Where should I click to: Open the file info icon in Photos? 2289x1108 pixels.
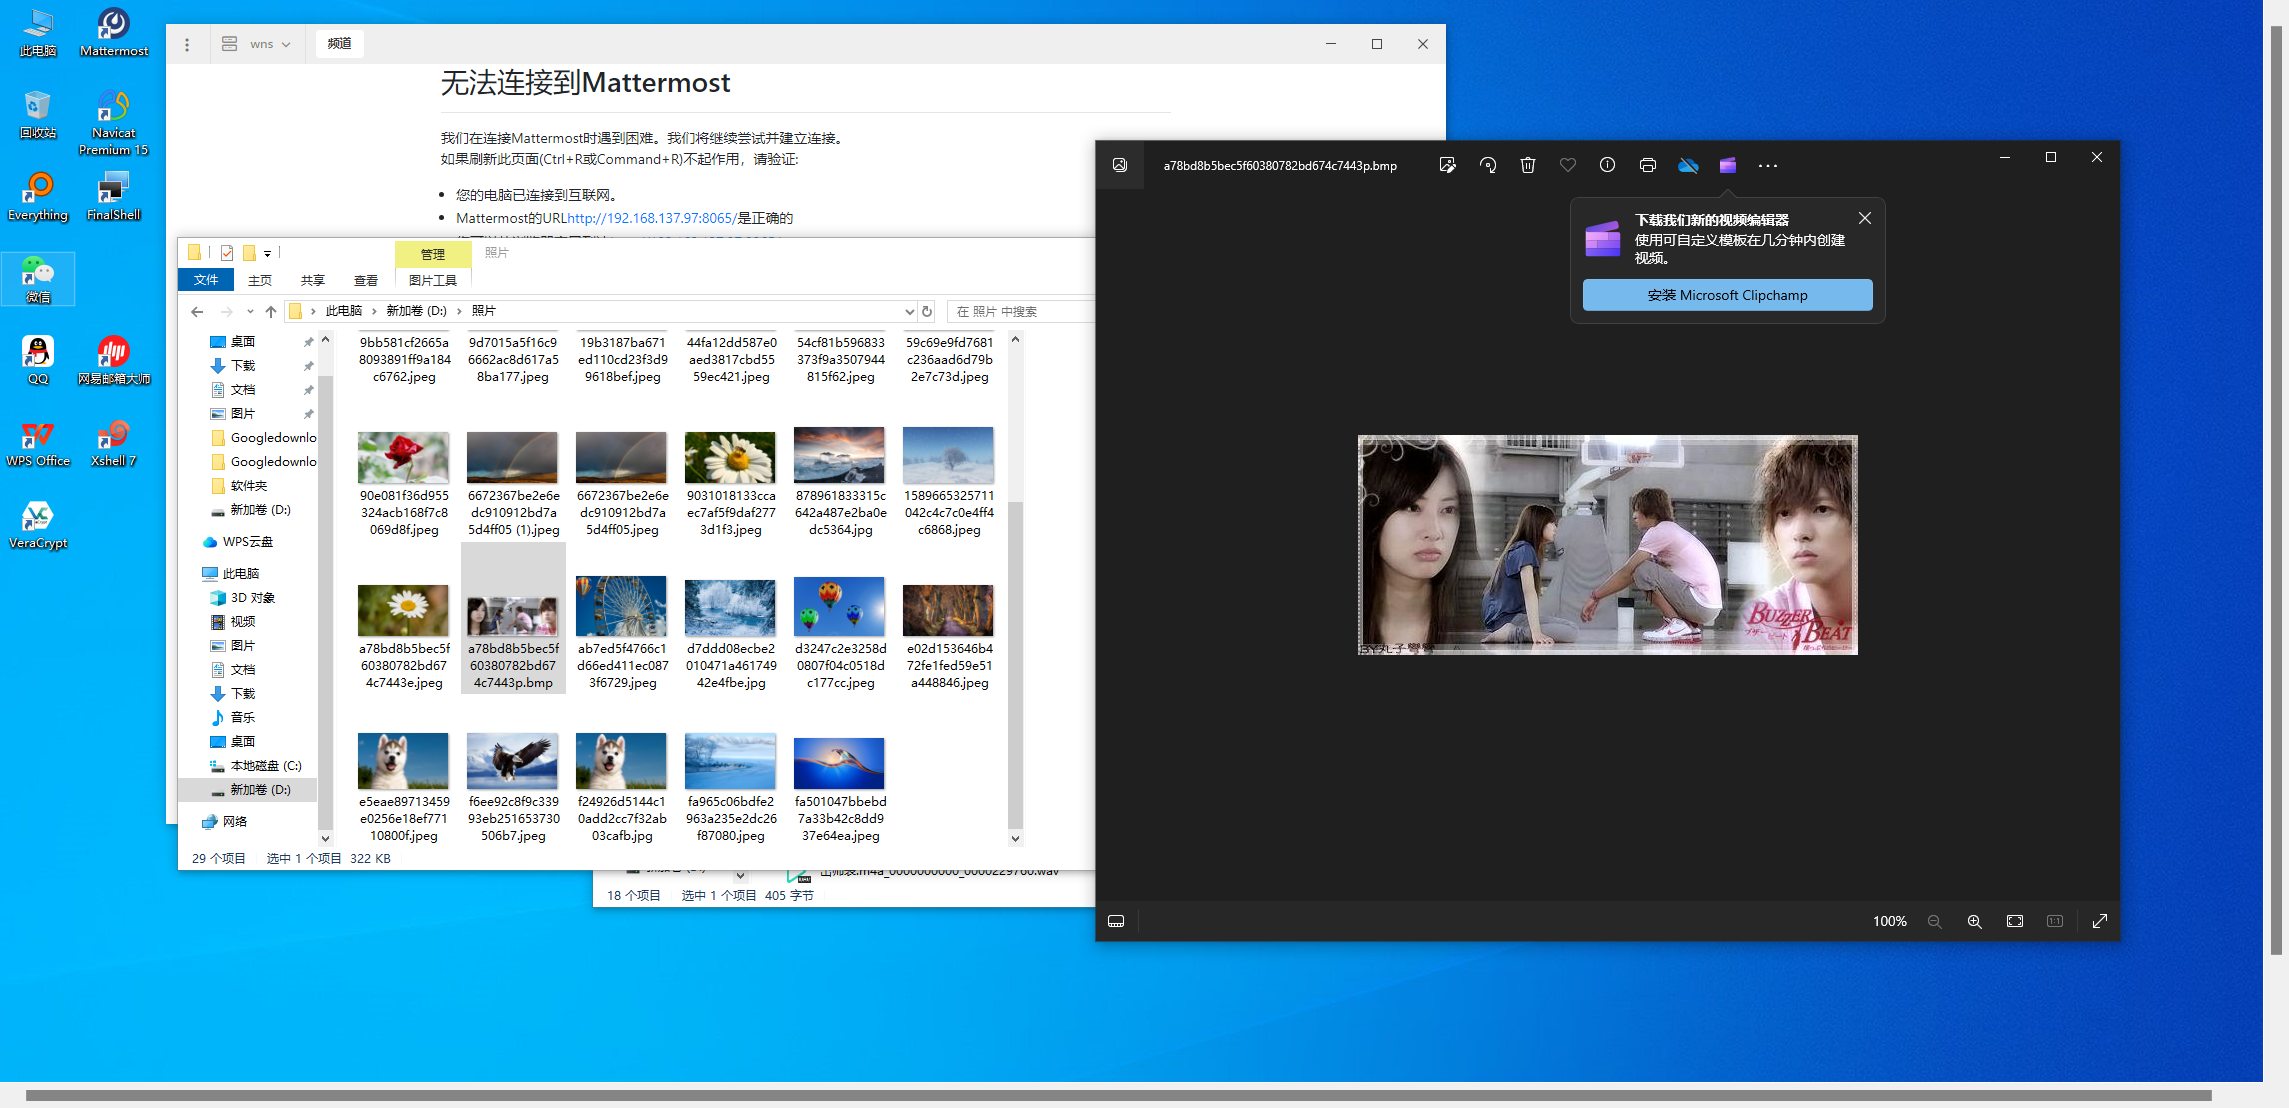(1607, 165)
